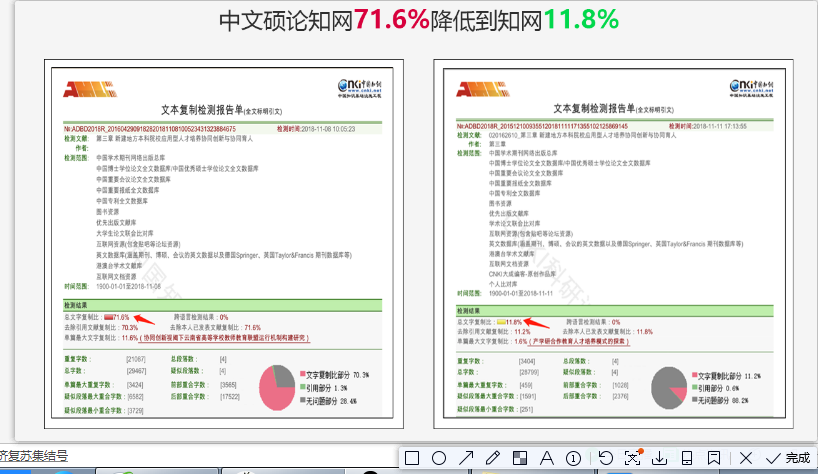Click the right report's pie chart
The width and height of the screenshot is (818, 474).
[669, 387]
